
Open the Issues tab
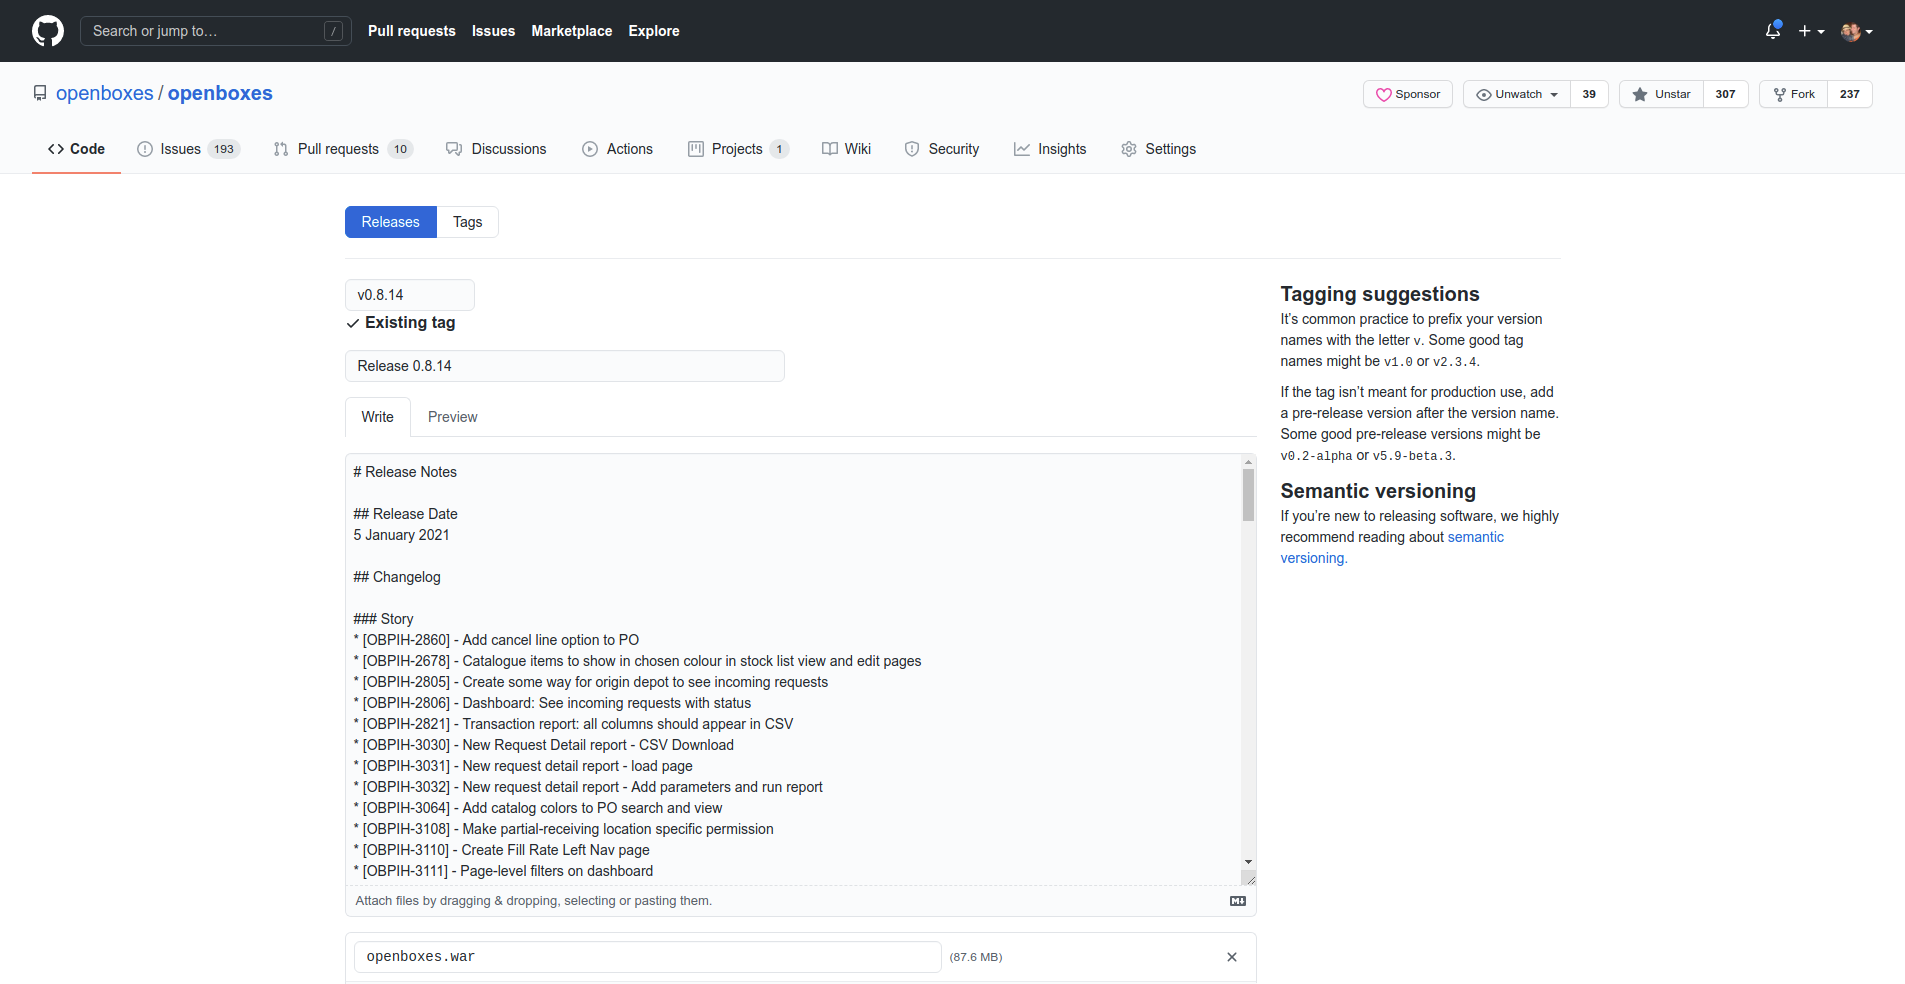[188, 149]
